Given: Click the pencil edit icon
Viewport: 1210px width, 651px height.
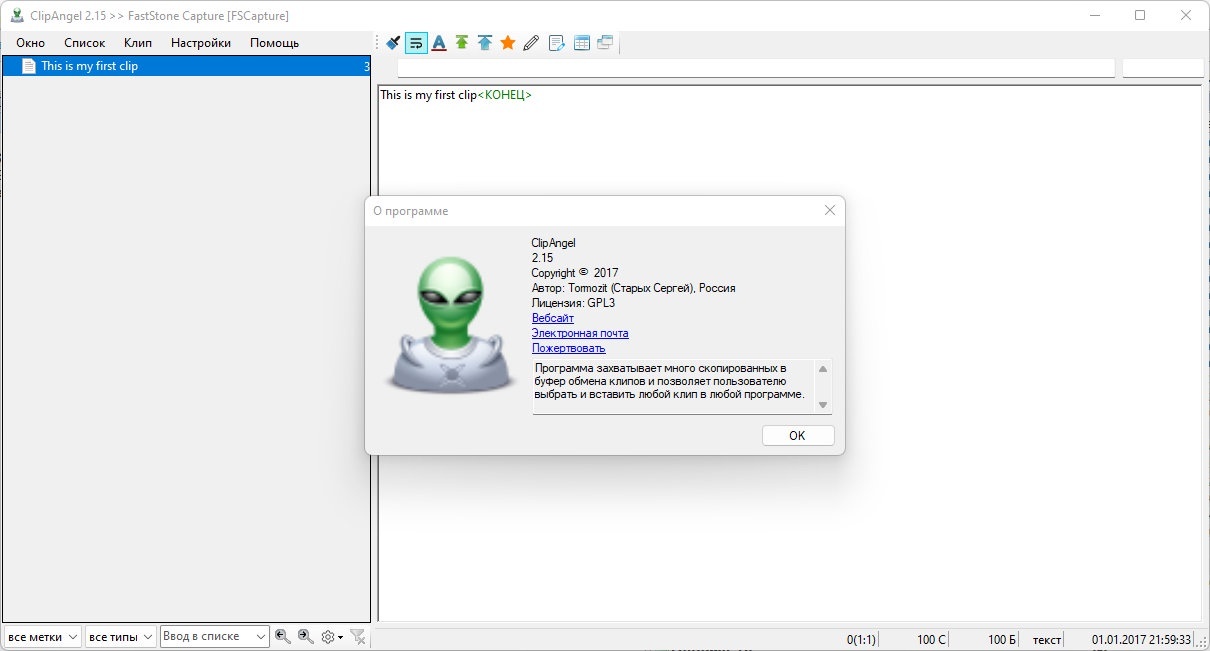Looking at the screenshot, I should click(531, 43).
